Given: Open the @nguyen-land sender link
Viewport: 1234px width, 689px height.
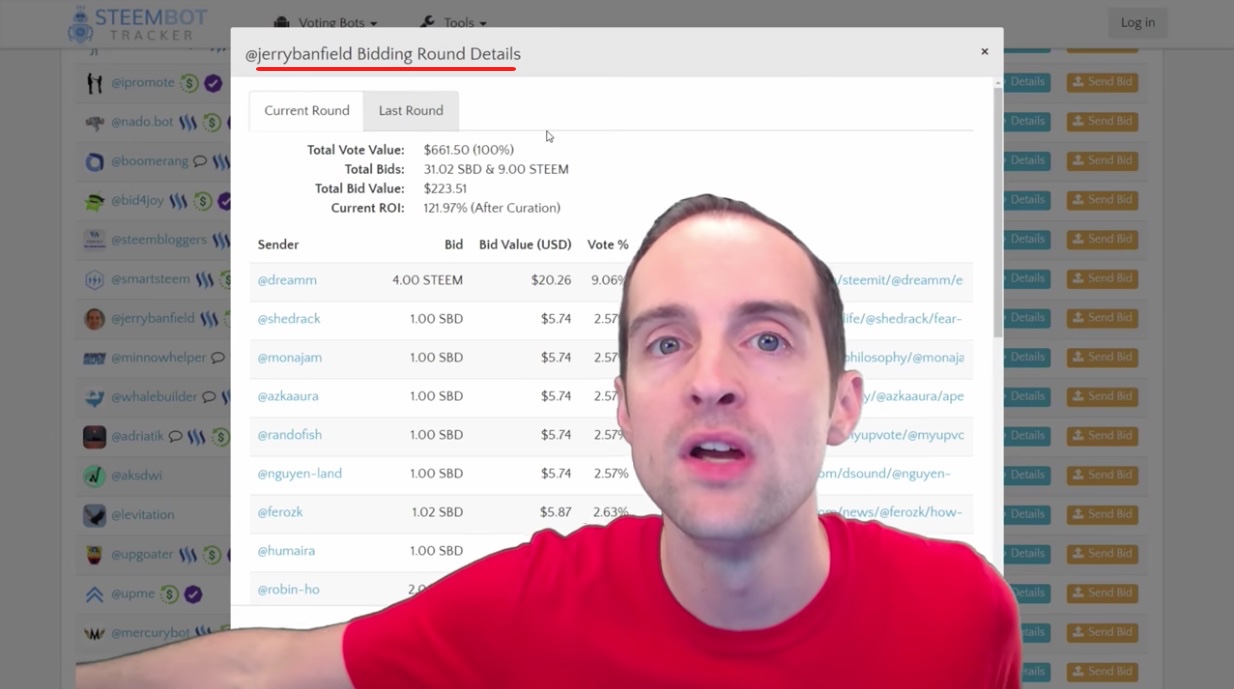Looking at the screenshot, I should click(x=300, y=474).
